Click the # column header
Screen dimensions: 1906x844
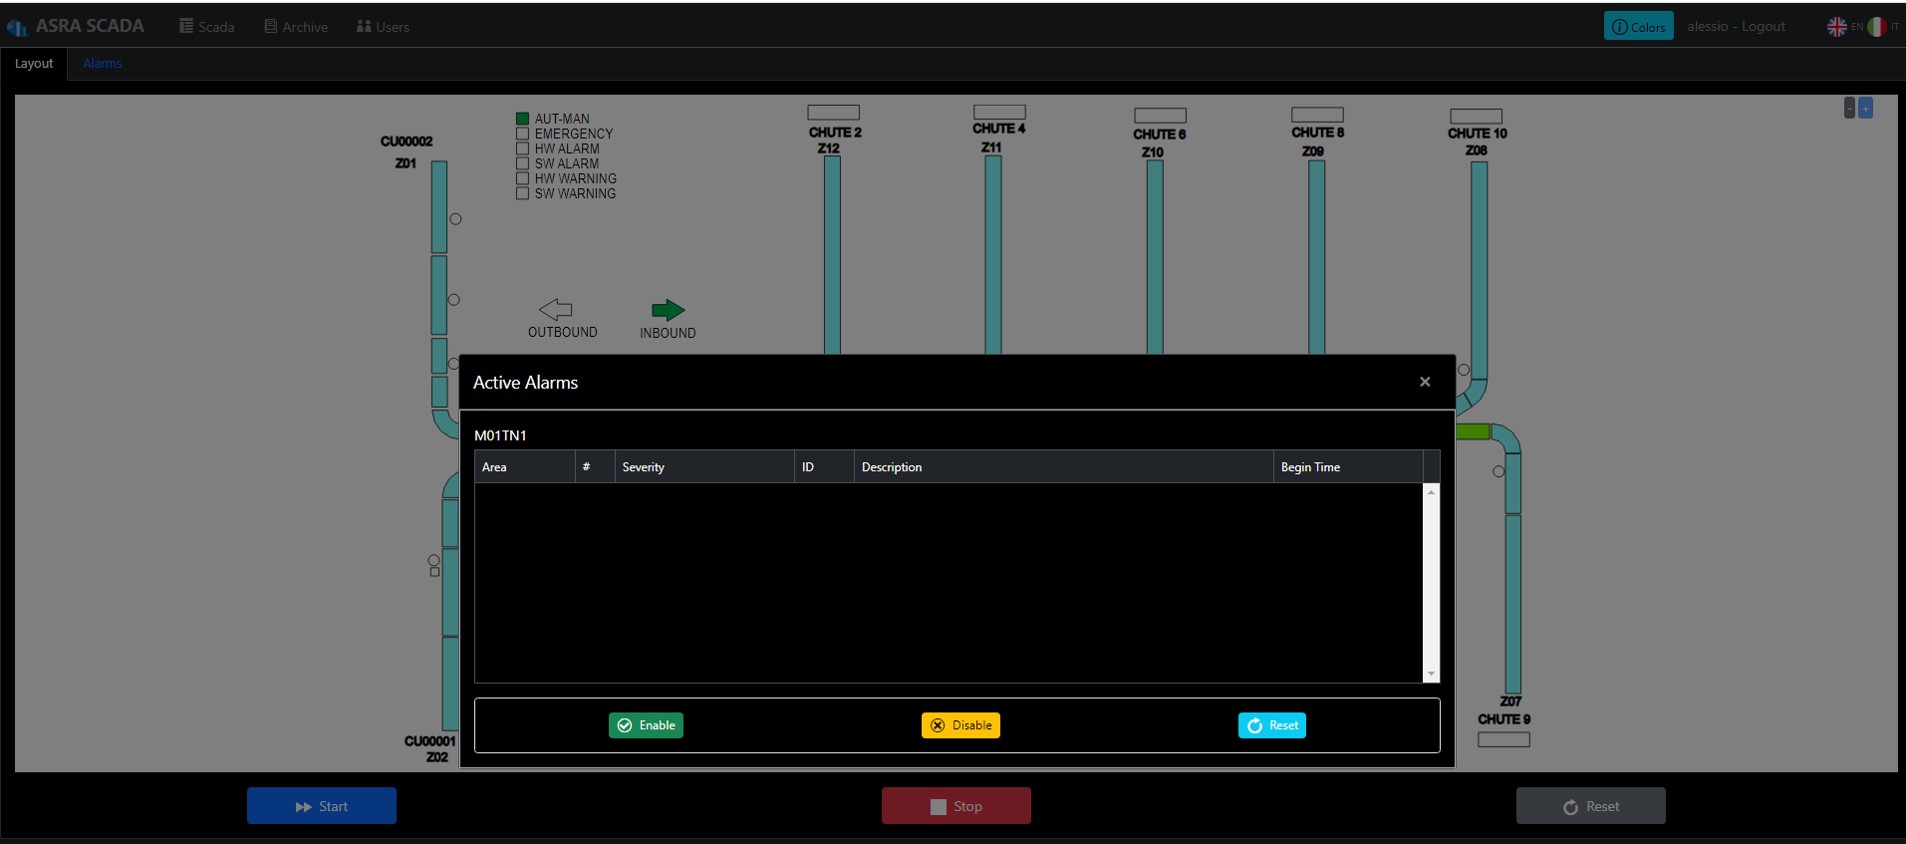click(x=595, y=467)
